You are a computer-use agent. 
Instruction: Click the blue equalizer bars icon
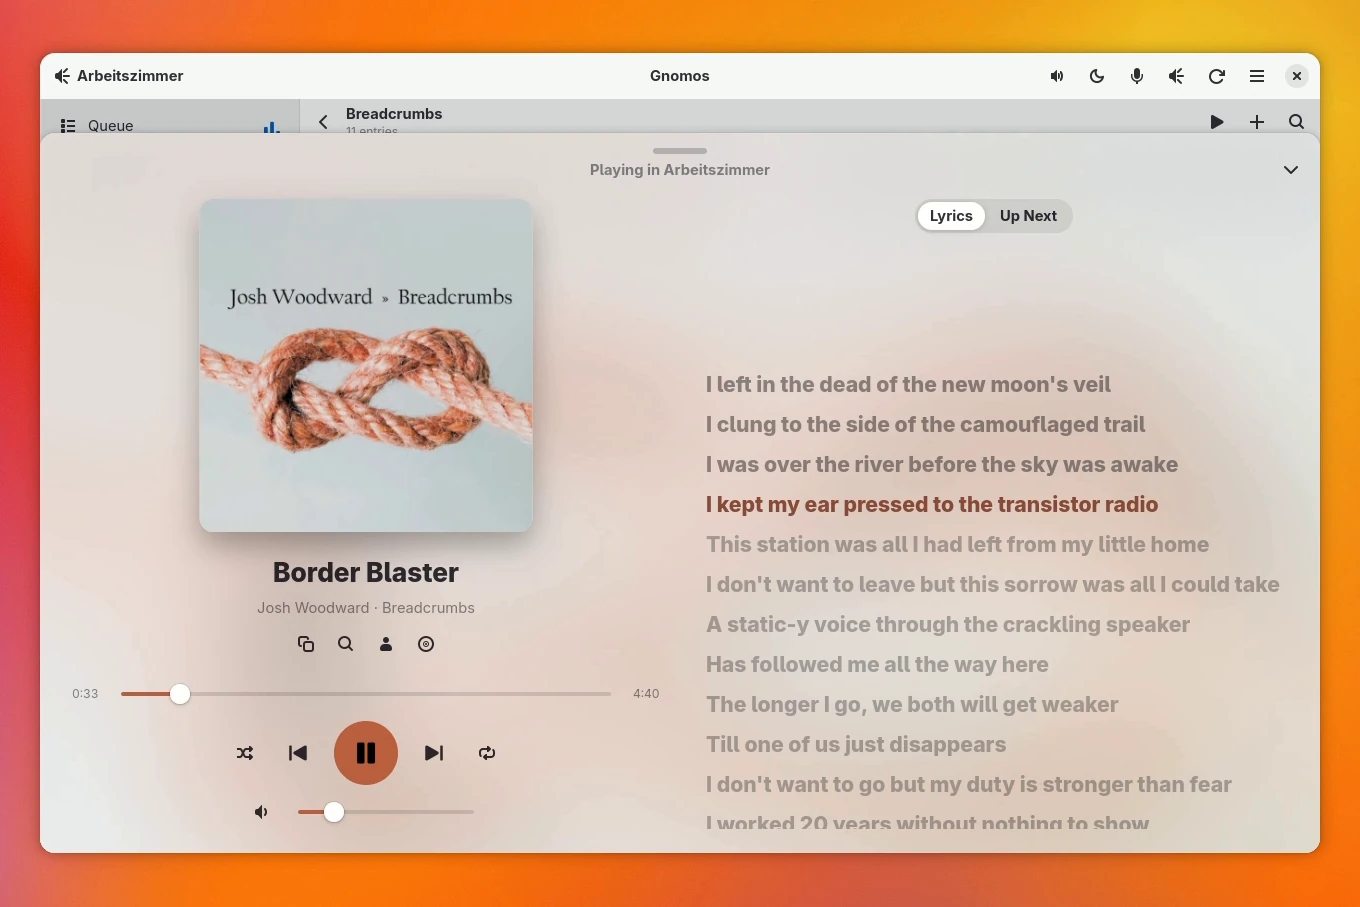(x=271, y=126)
